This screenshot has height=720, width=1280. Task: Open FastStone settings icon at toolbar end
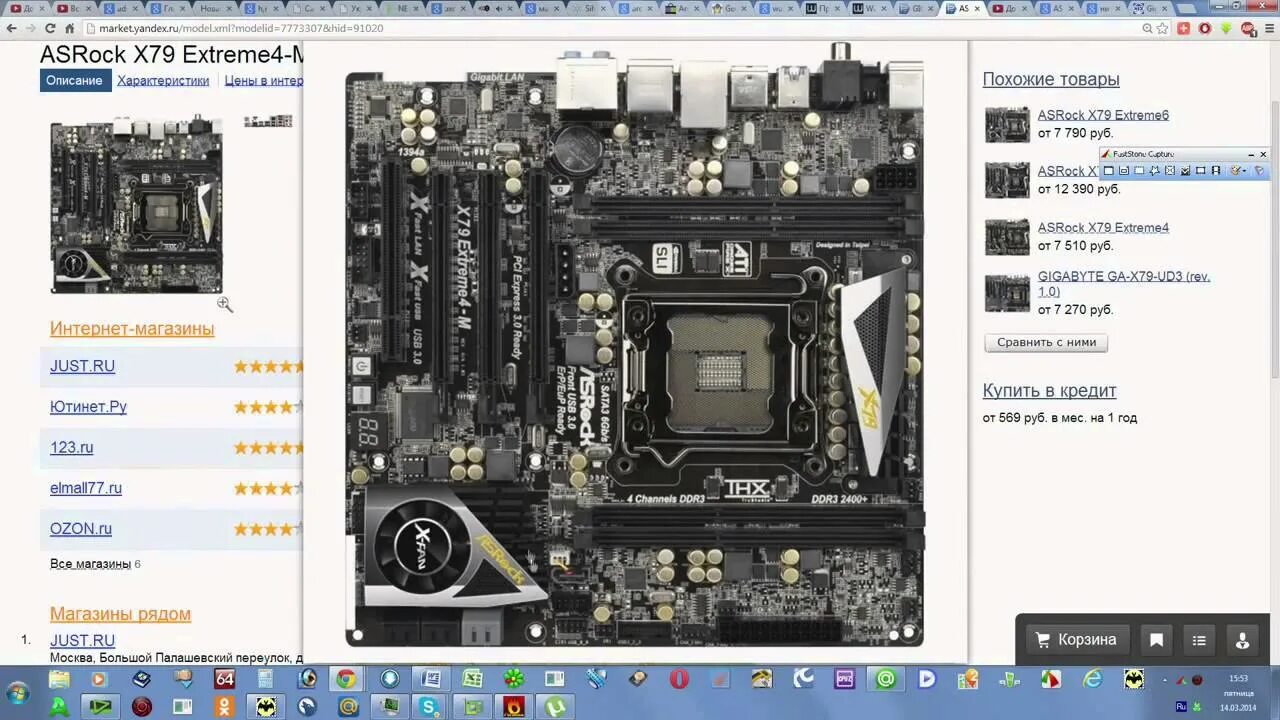[1259, 171]
